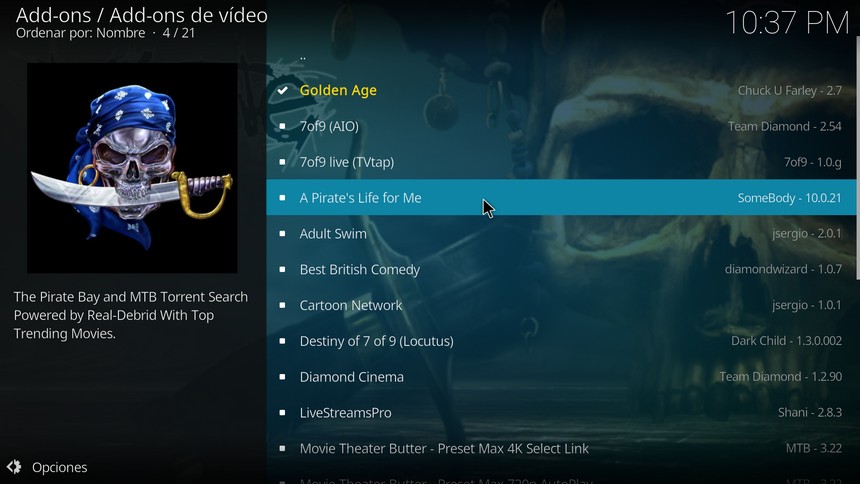Click the bullet icon beside 7of9 (AIO)
The image size is (860, 484).
282,126
